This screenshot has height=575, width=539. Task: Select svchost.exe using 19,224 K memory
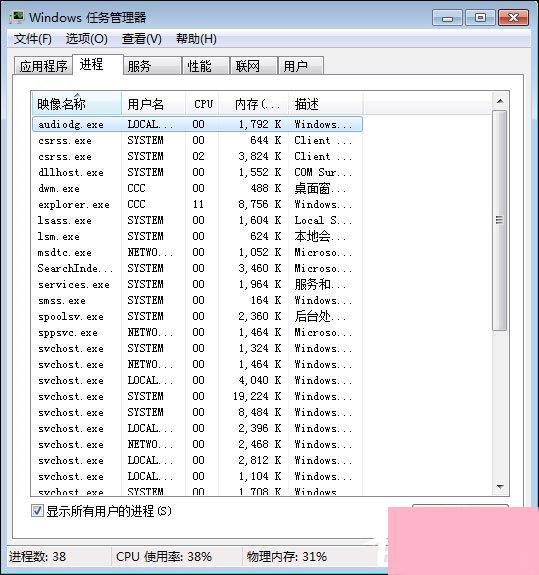click(197, 396)
